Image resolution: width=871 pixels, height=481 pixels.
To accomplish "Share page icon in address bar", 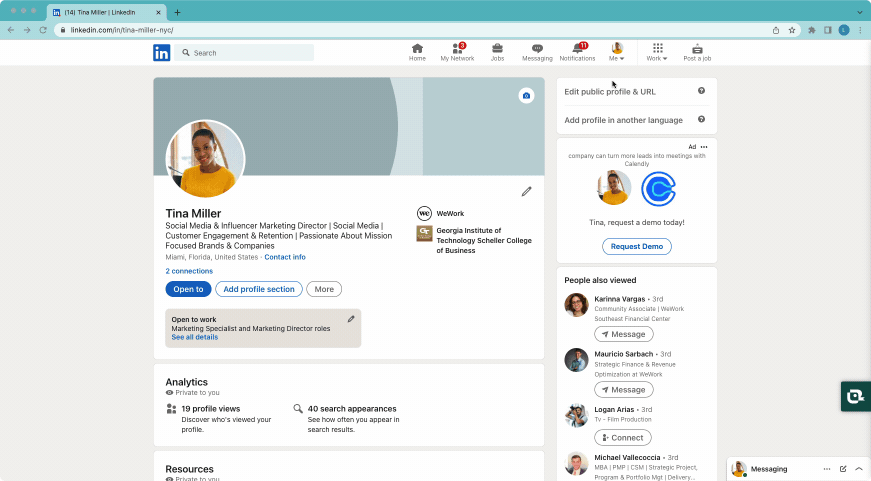I will 776,30.
